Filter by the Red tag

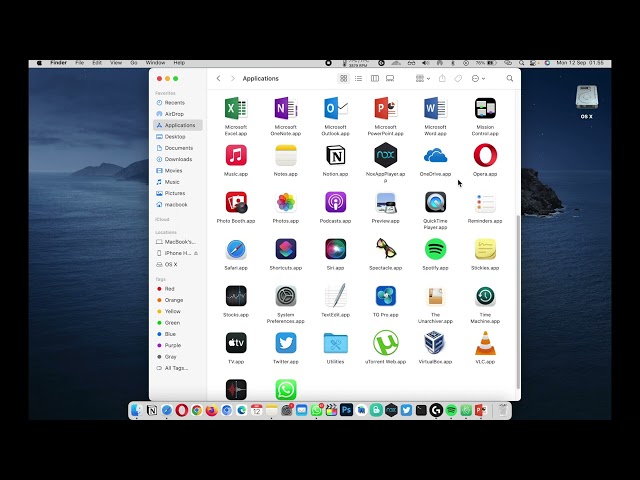[178, 289]
